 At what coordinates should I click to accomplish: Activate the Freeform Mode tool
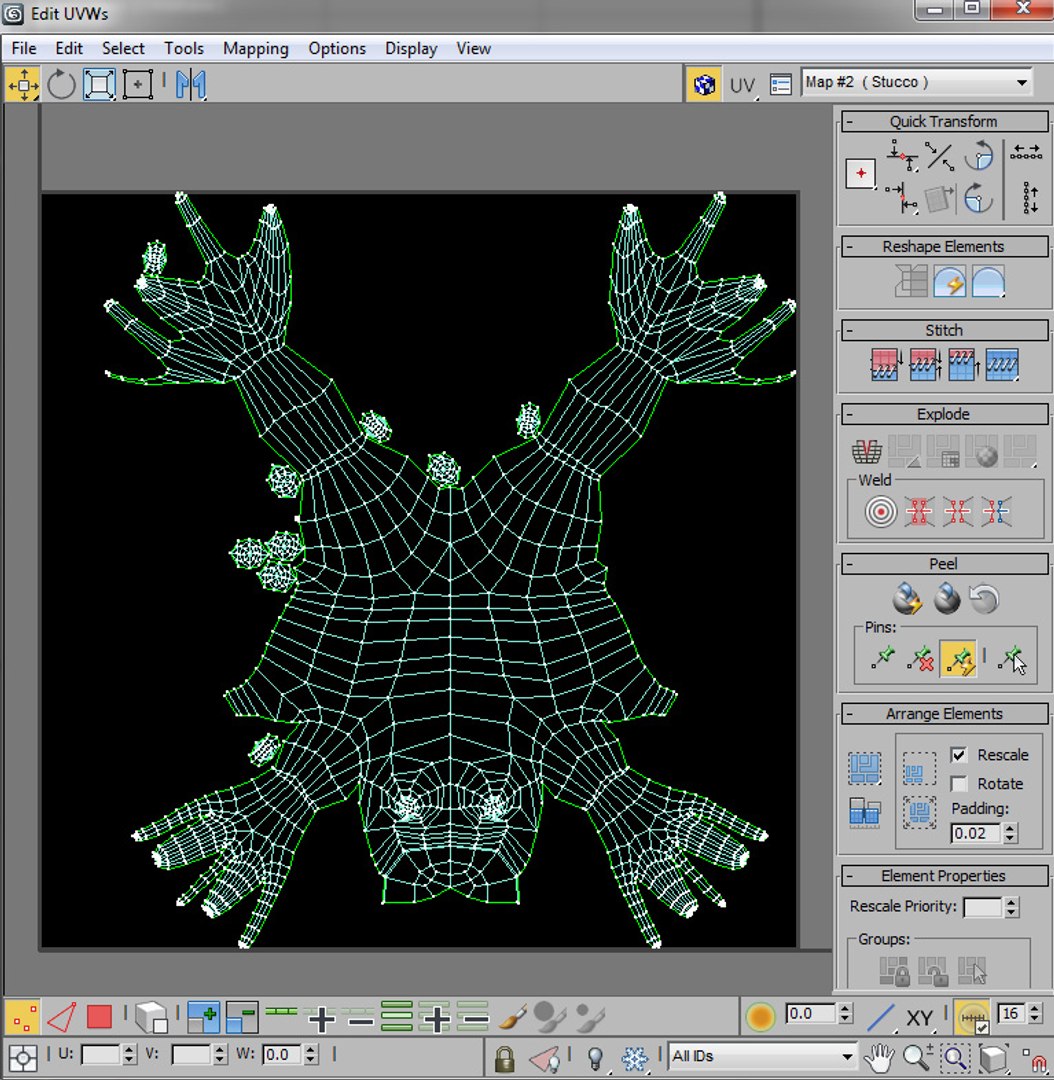click(138, 85)
